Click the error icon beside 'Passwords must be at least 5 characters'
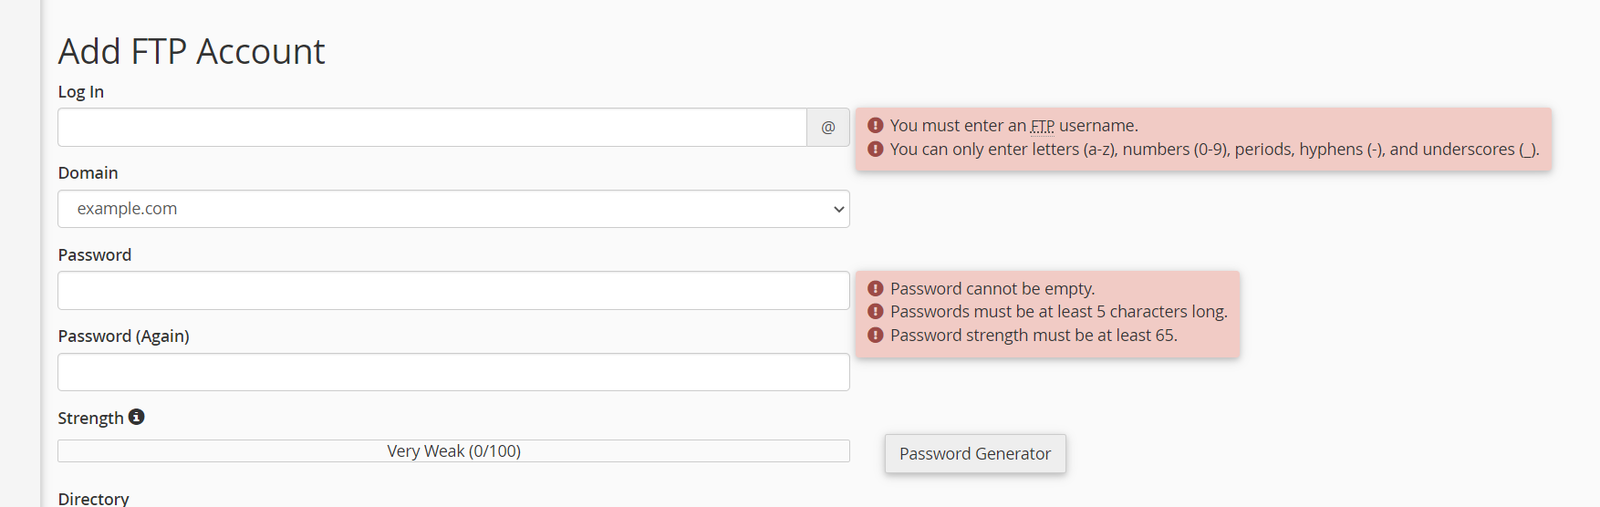The image size is (1600, 507). [875, 311]
